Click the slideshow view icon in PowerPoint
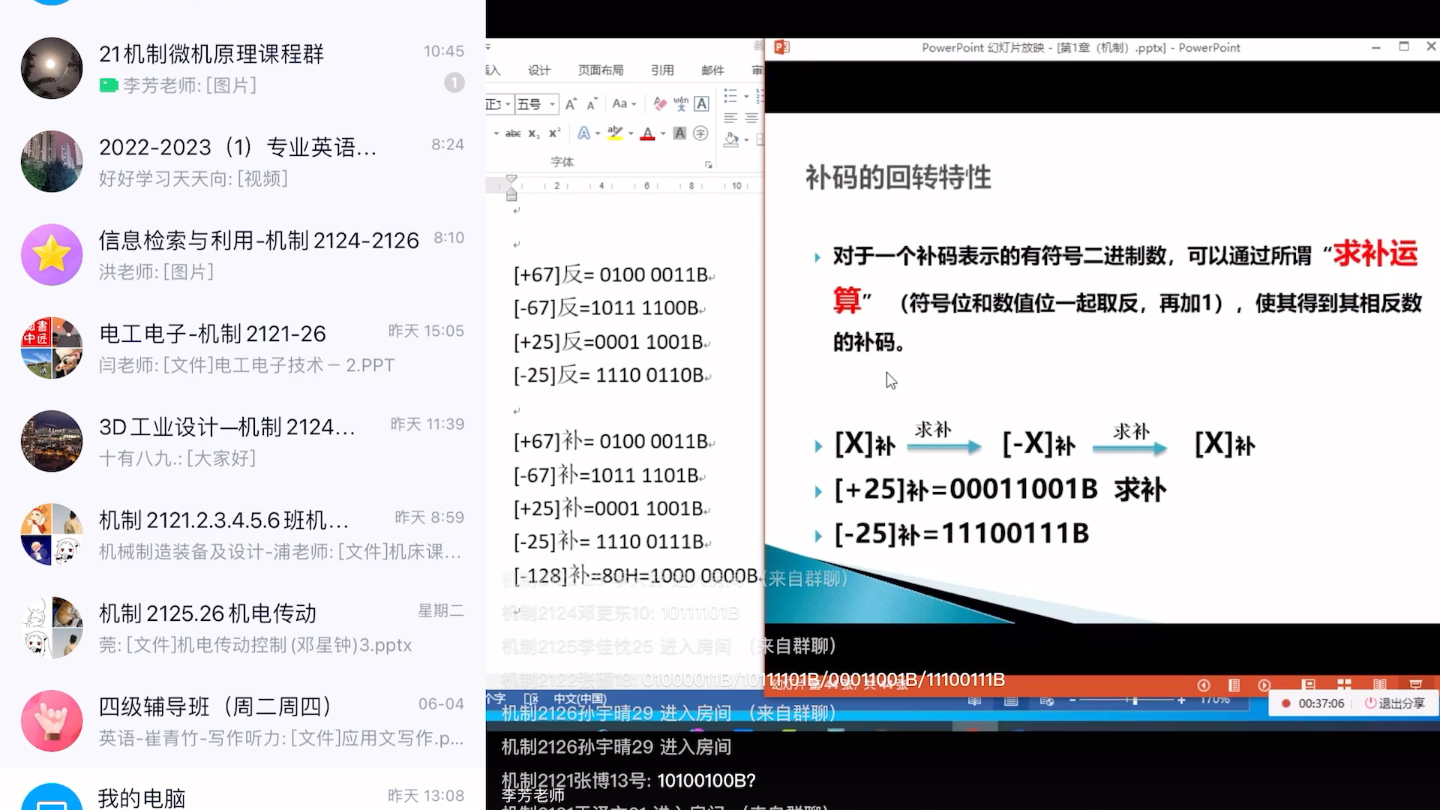The height and width of the screenshot is (810, 1440). pos(1415,684)
